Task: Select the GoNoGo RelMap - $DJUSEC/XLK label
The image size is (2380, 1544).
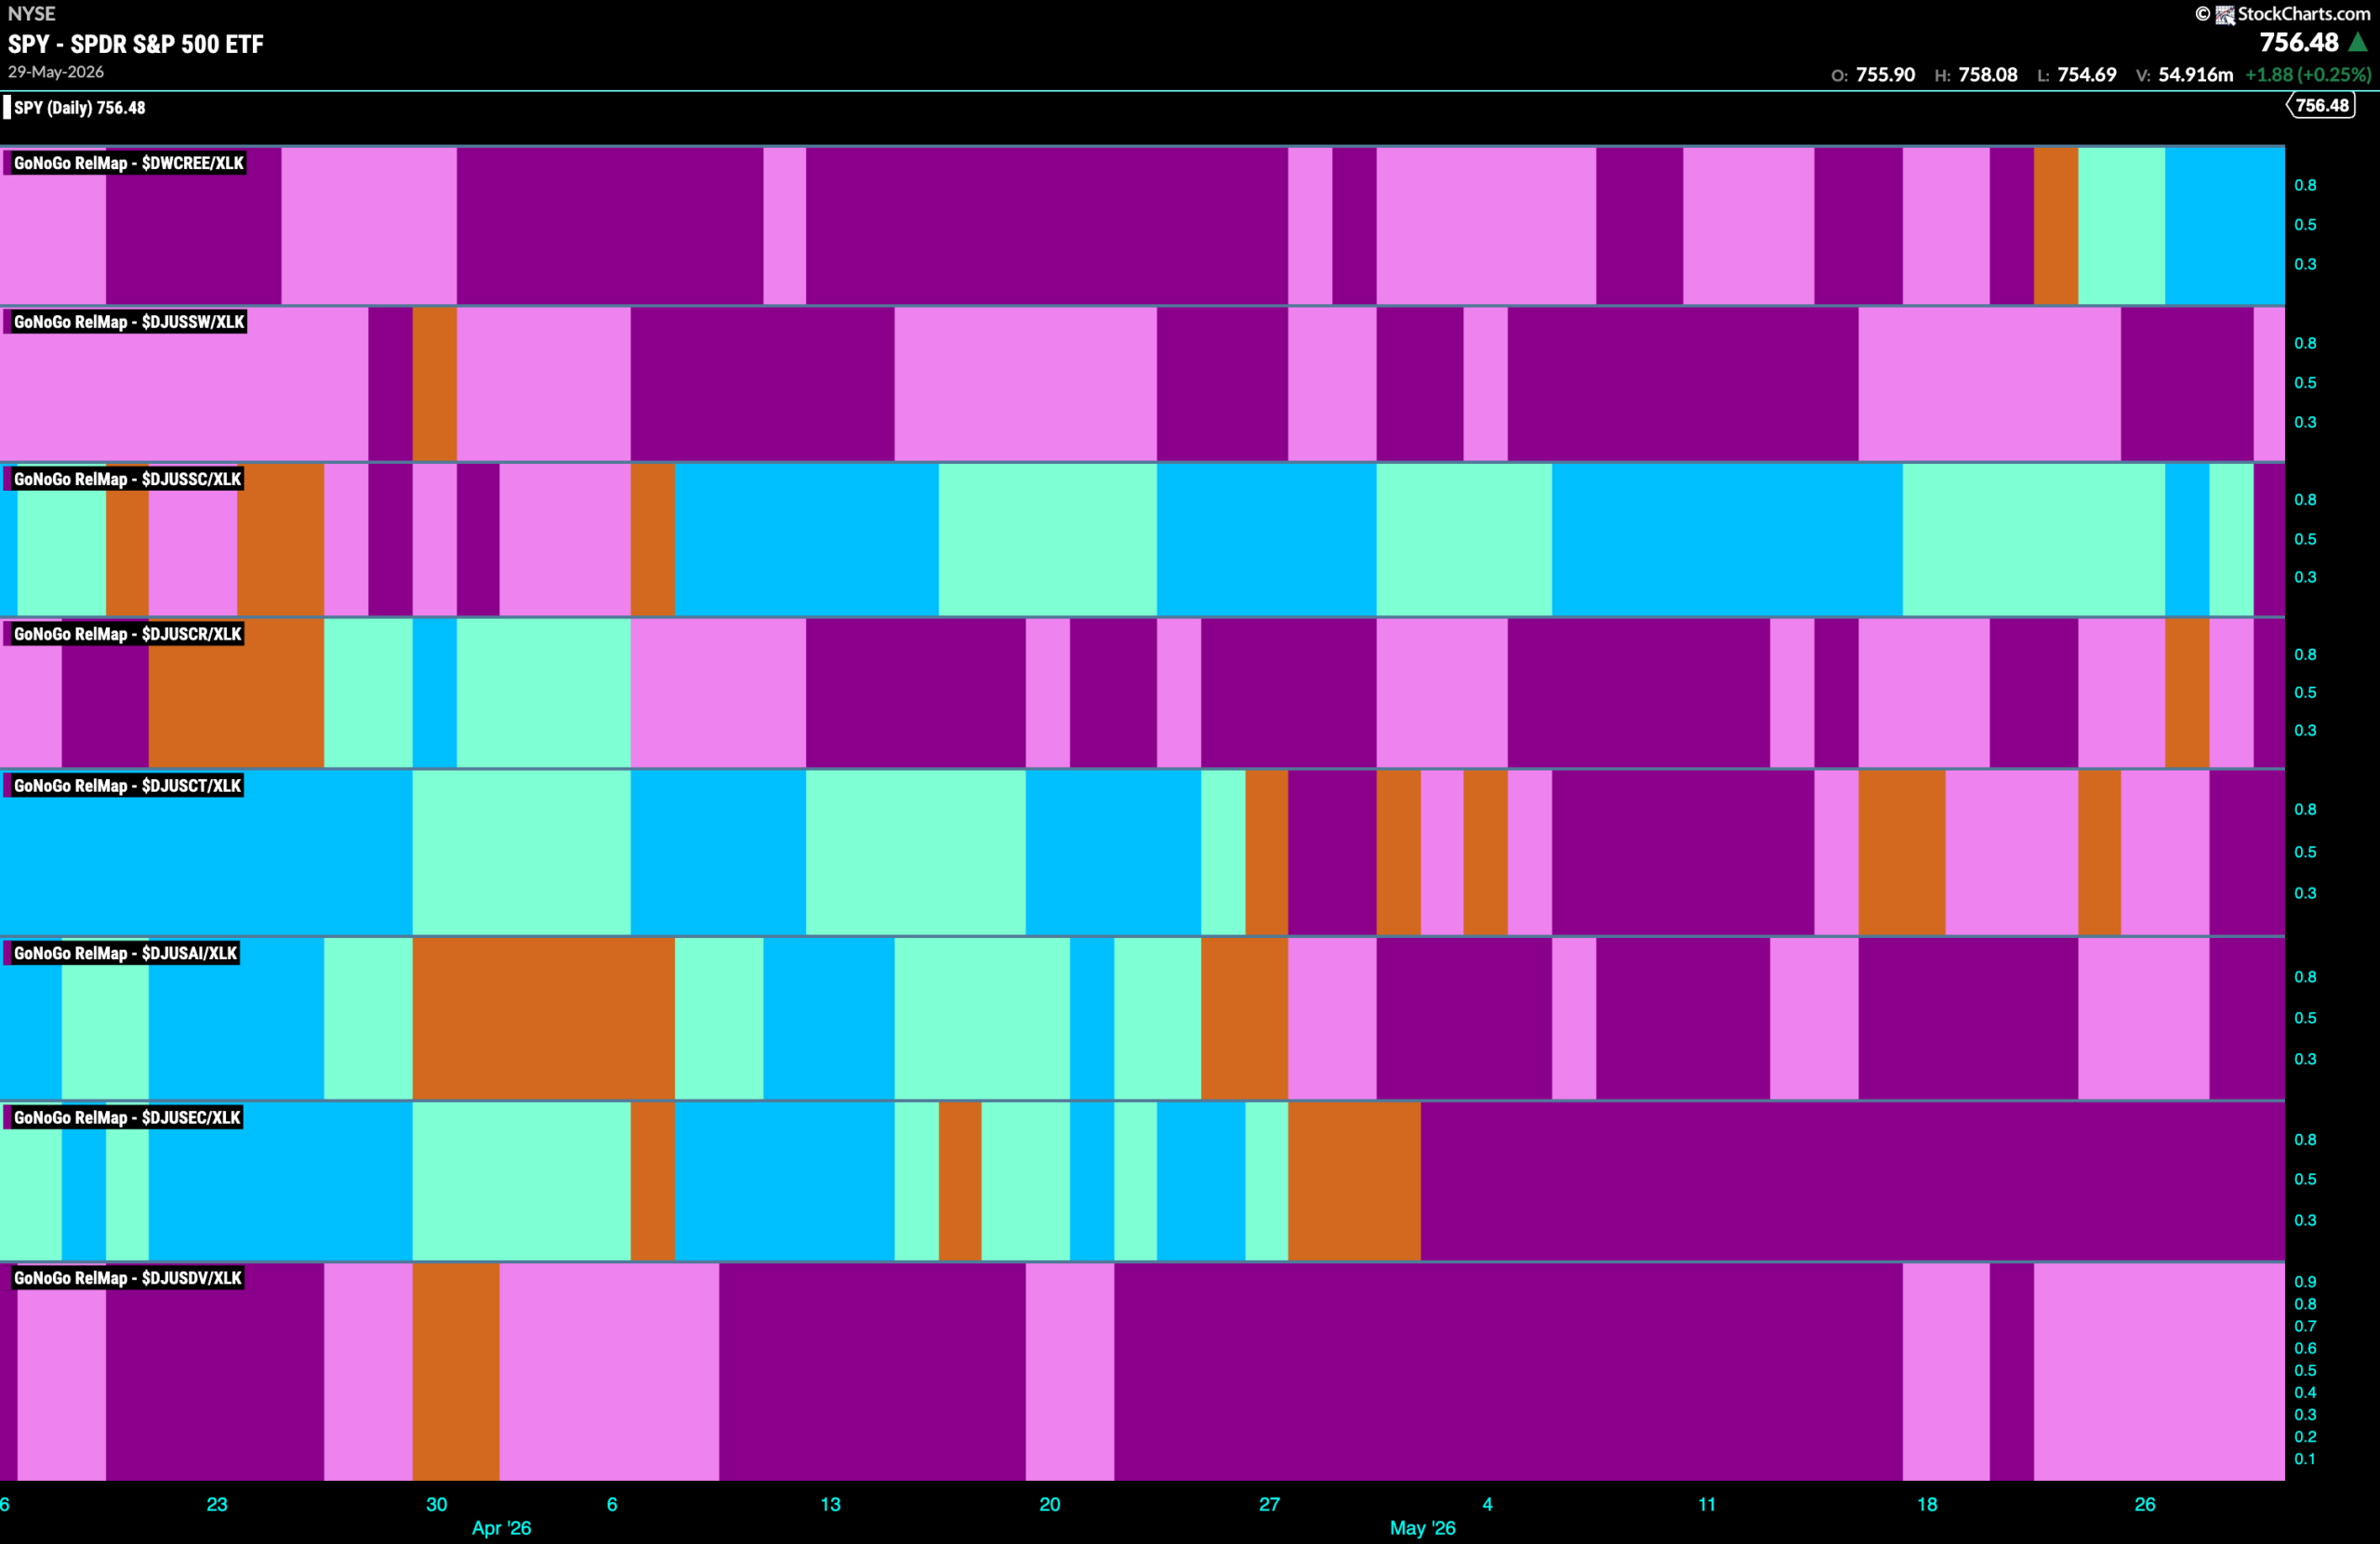Action: pyautogui.click(x=127, y=1117)
